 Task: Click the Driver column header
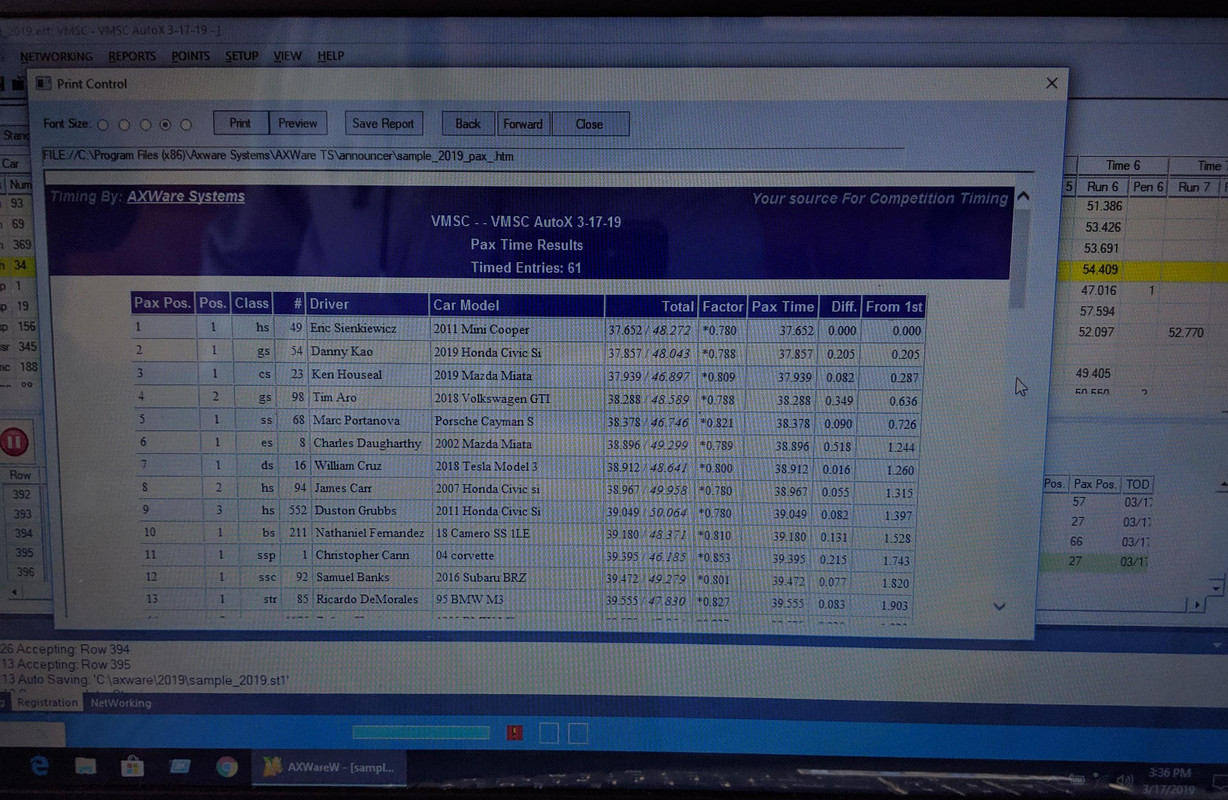pyautogui.click(x=367, y=304)
